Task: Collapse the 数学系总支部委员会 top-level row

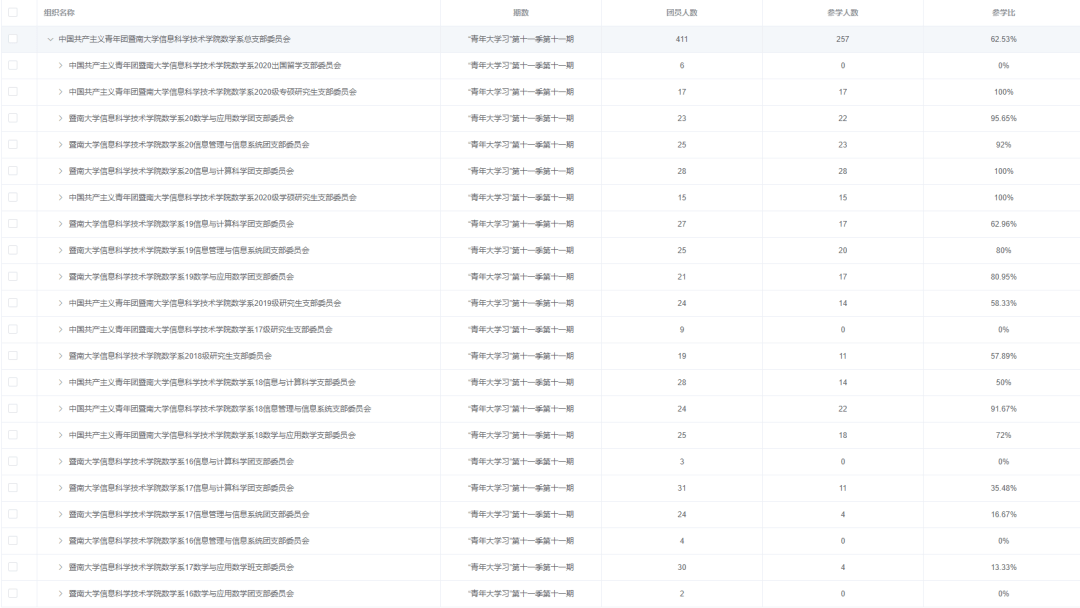Action: [x=50, y=39]
